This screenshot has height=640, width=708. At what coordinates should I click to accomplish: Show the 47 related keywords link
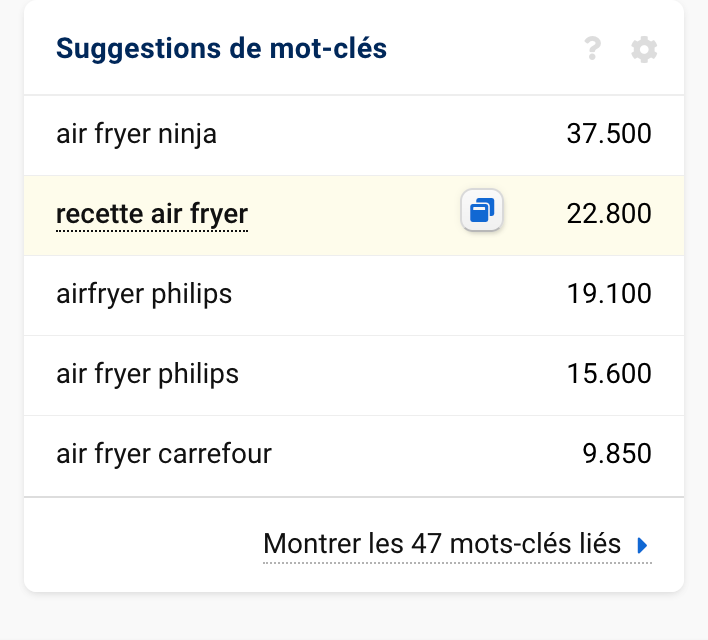tap(441, 545)
